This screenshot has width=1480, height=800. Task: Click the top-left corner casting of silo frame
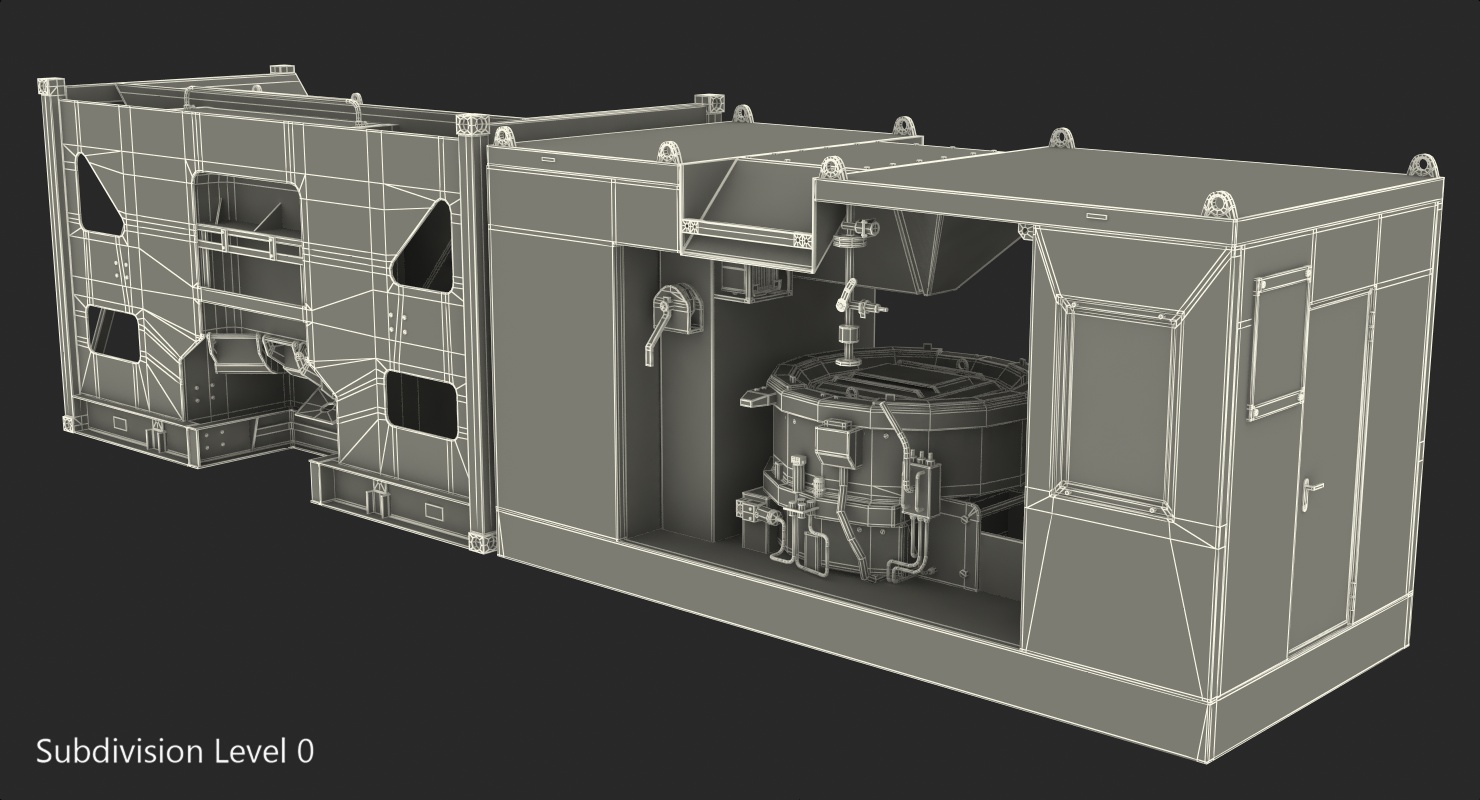(50, 86)
